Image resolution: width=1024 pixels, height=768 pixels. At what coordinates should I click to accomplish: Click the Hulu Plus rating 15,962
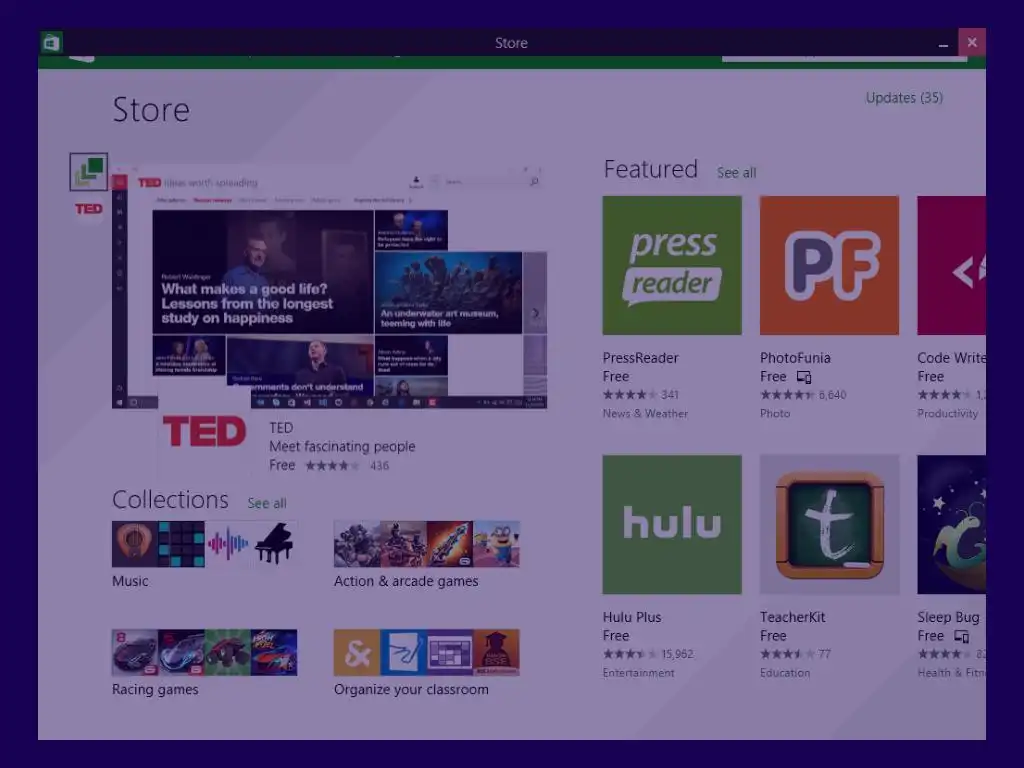click(x=648, y=654)
